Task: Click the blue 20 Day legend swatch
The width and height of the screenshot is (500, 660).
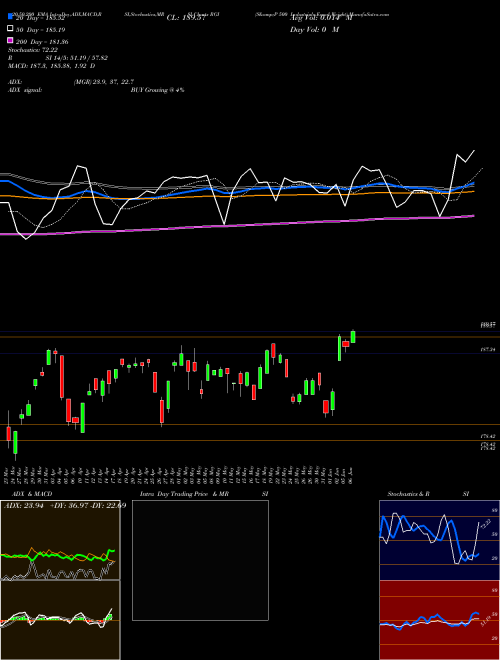Action: [x=10, y=17]
